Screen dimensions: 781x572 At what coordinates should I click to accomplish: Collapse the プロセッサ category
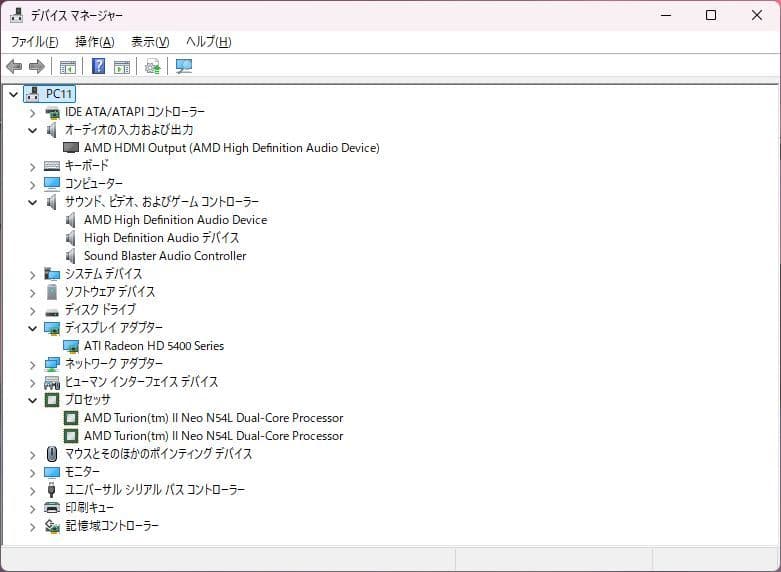(x=32, y=400)
